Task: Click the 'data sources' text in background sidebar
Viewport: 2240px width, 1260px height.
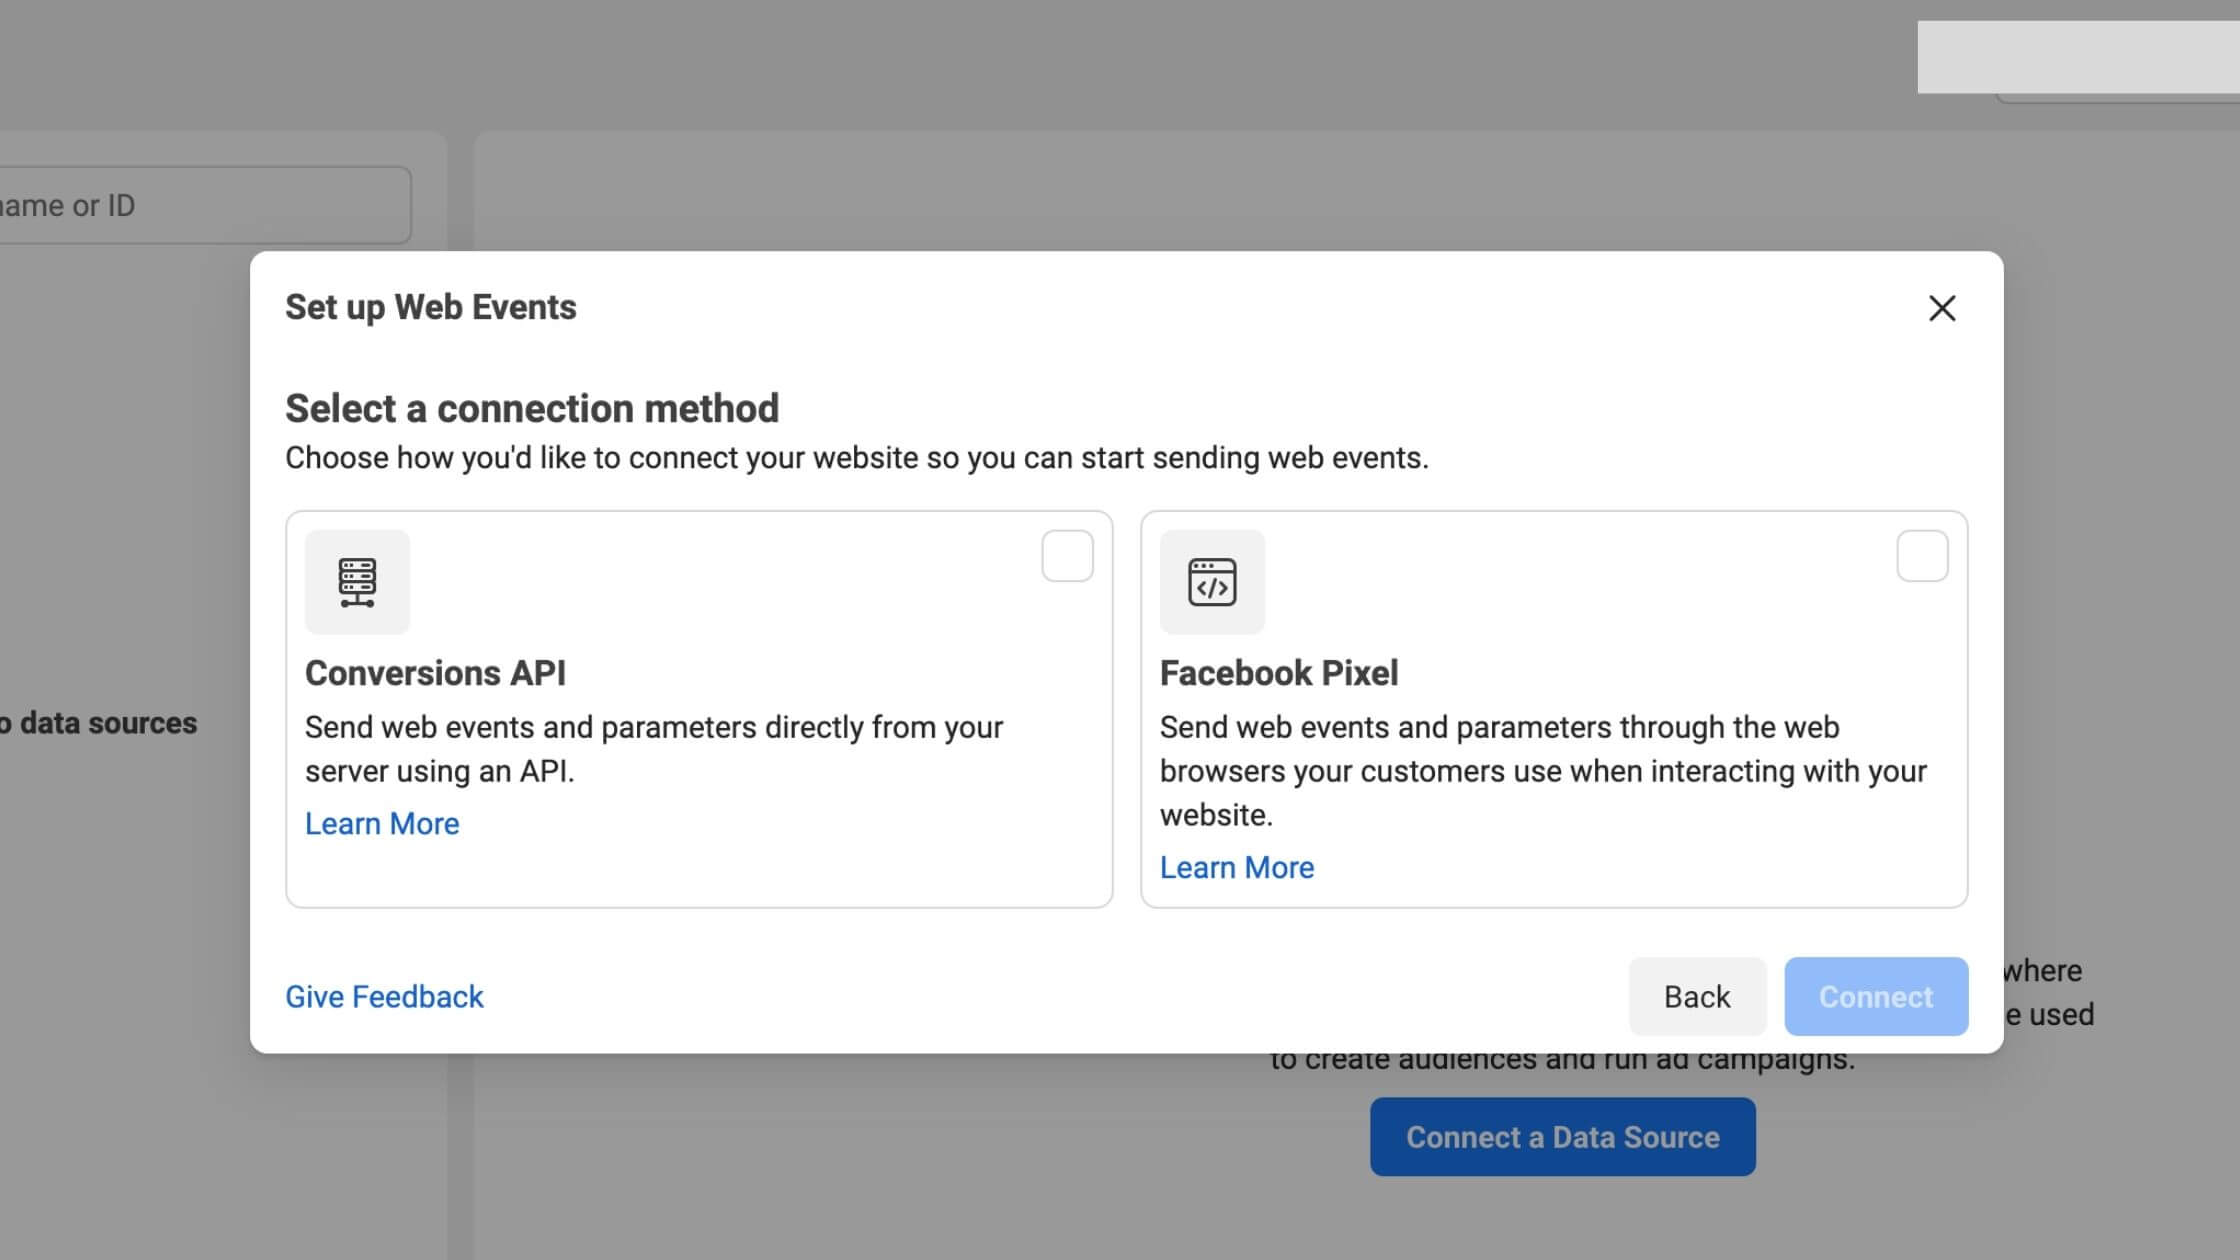Action: [108, 723]
